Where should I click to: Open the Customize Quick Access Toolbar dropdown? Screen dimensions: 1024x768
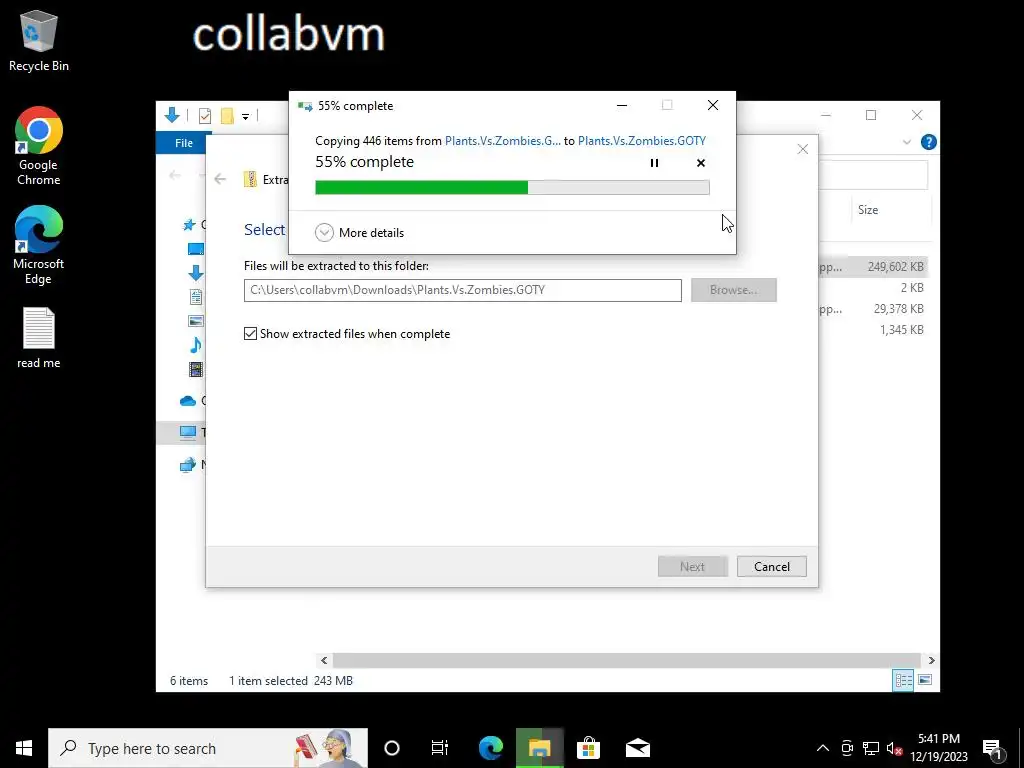click(246, 117)
